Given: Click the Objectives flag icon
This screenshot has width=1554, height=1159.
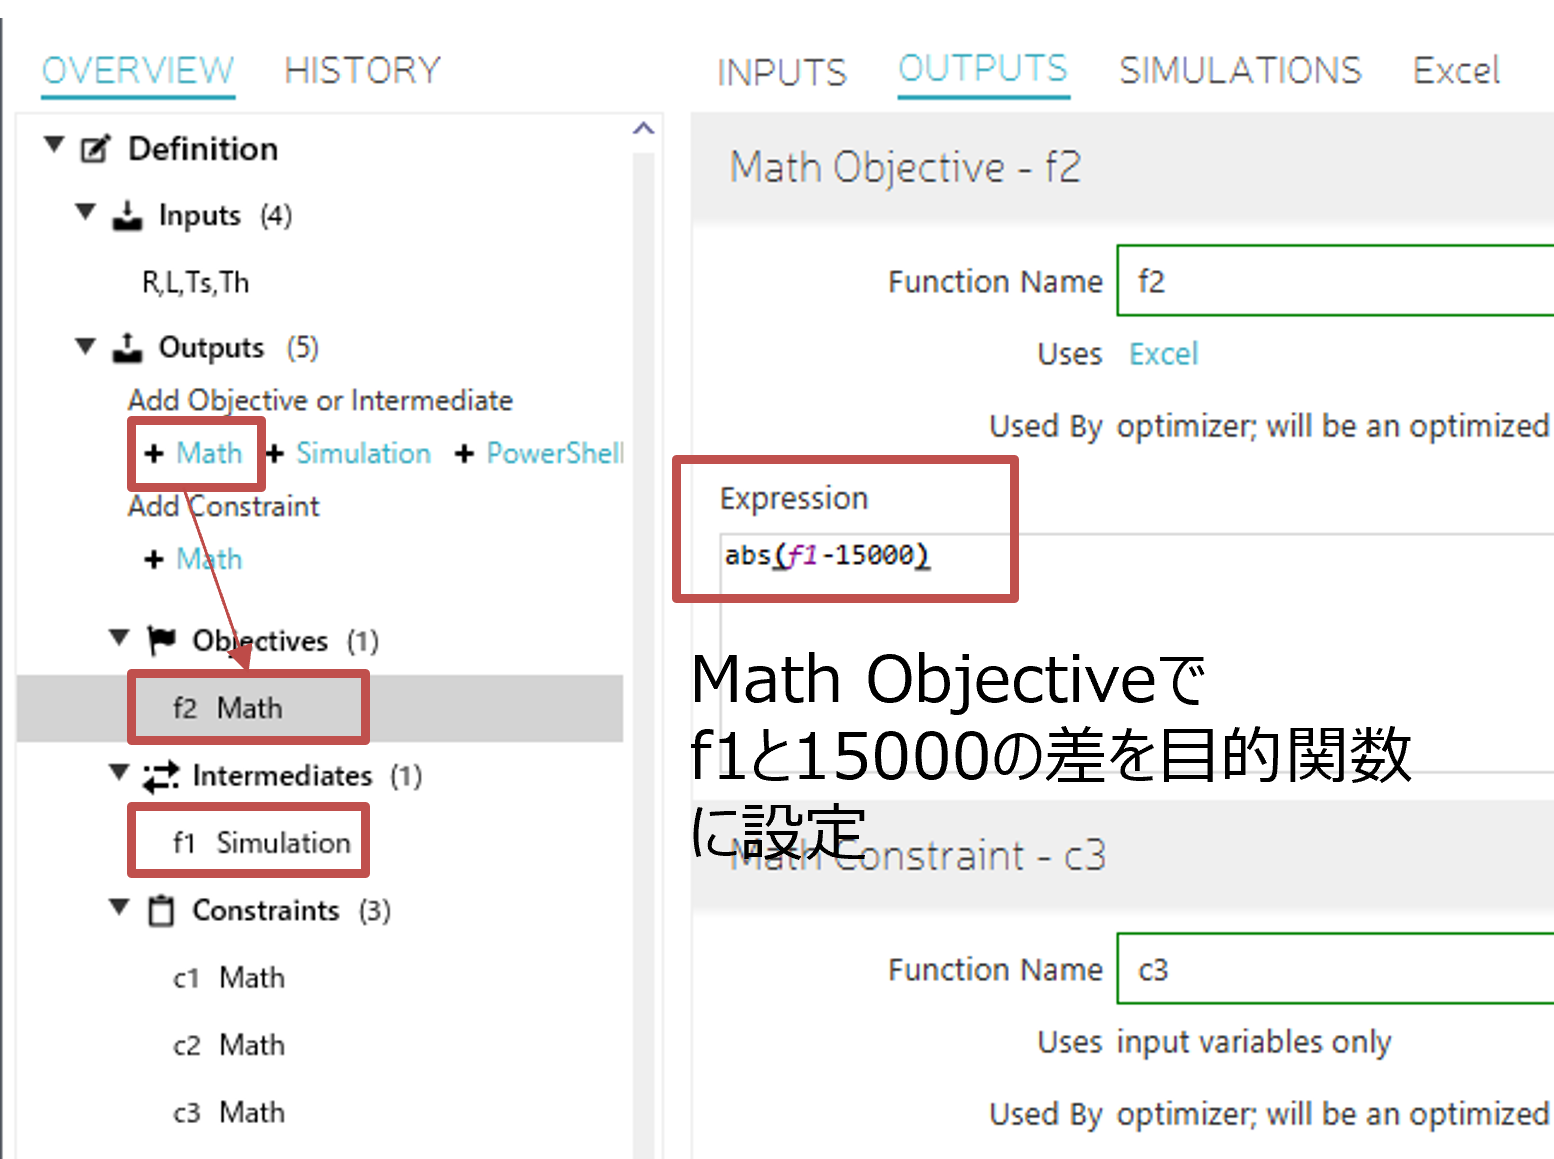Looking at the screenshot, I should click(161, 640).
